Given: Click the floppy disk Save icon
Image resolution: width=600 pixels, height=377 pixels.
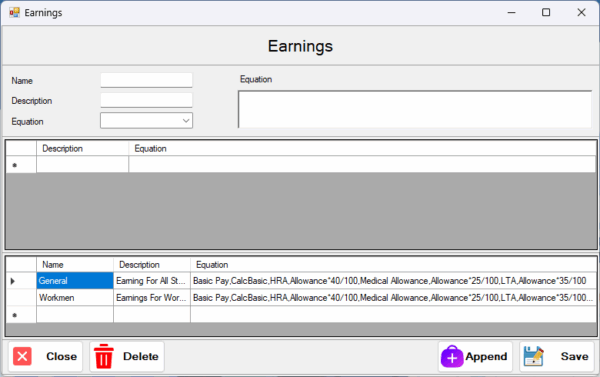Looking at the screenshot, I should pyautogui.click(x=533, y=356).
